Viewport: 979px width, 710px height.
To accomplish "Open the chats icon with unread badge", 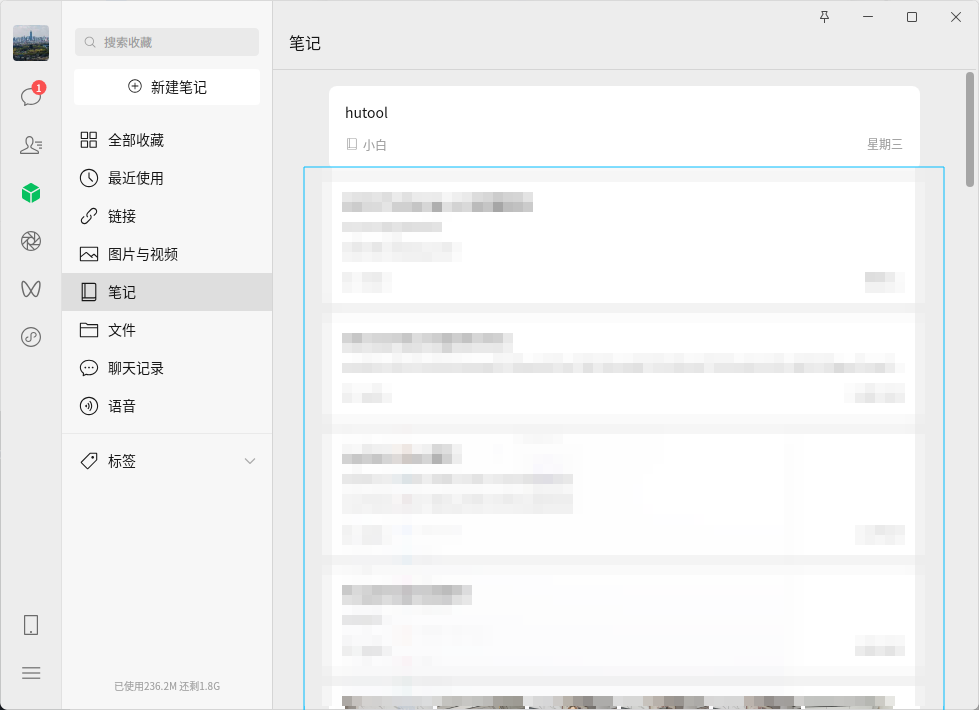I will 31,96.
